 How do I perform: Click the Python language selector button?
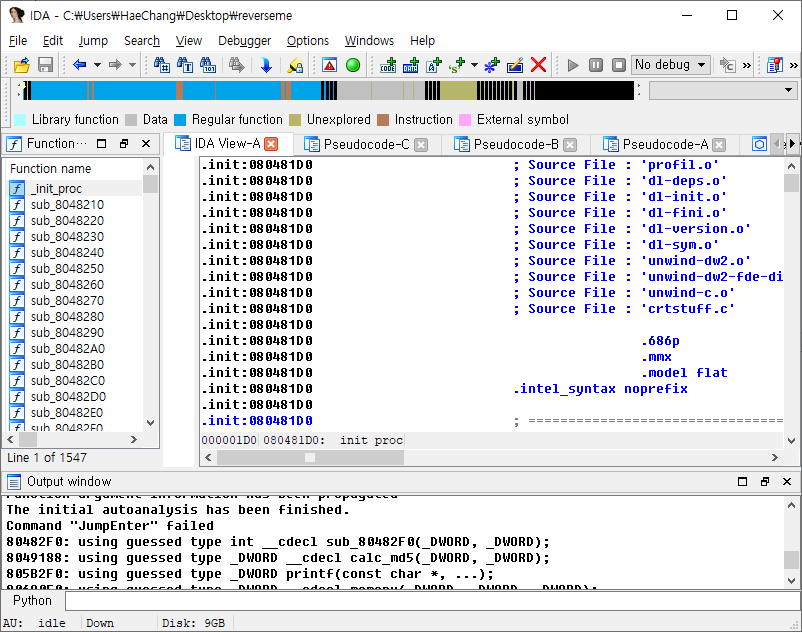click(x=32, y=601)
